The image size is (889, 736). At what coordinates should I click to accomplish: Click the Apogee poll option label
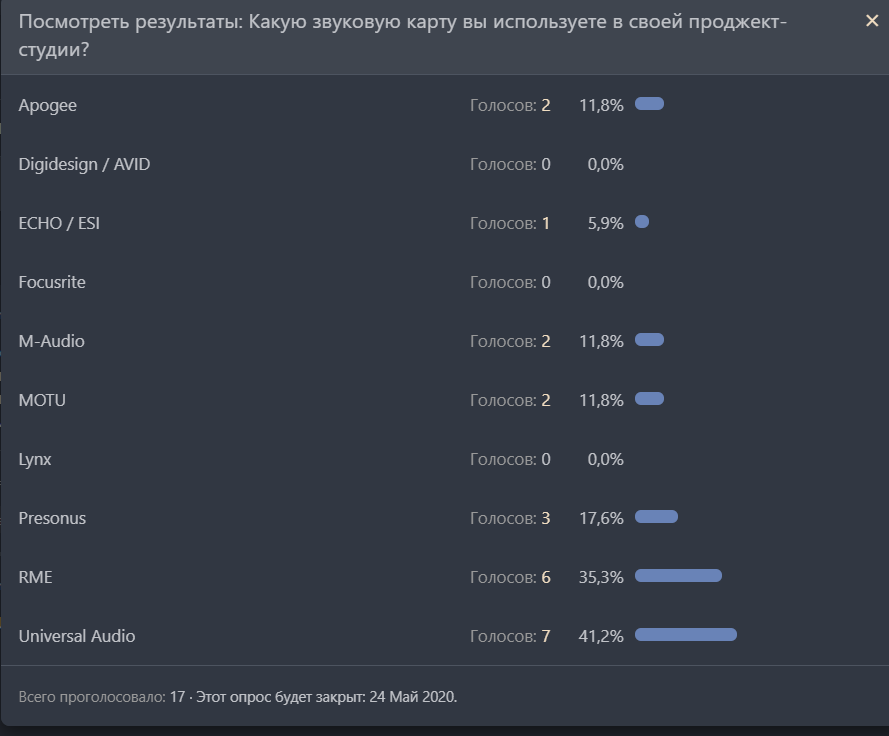[47, 105]
